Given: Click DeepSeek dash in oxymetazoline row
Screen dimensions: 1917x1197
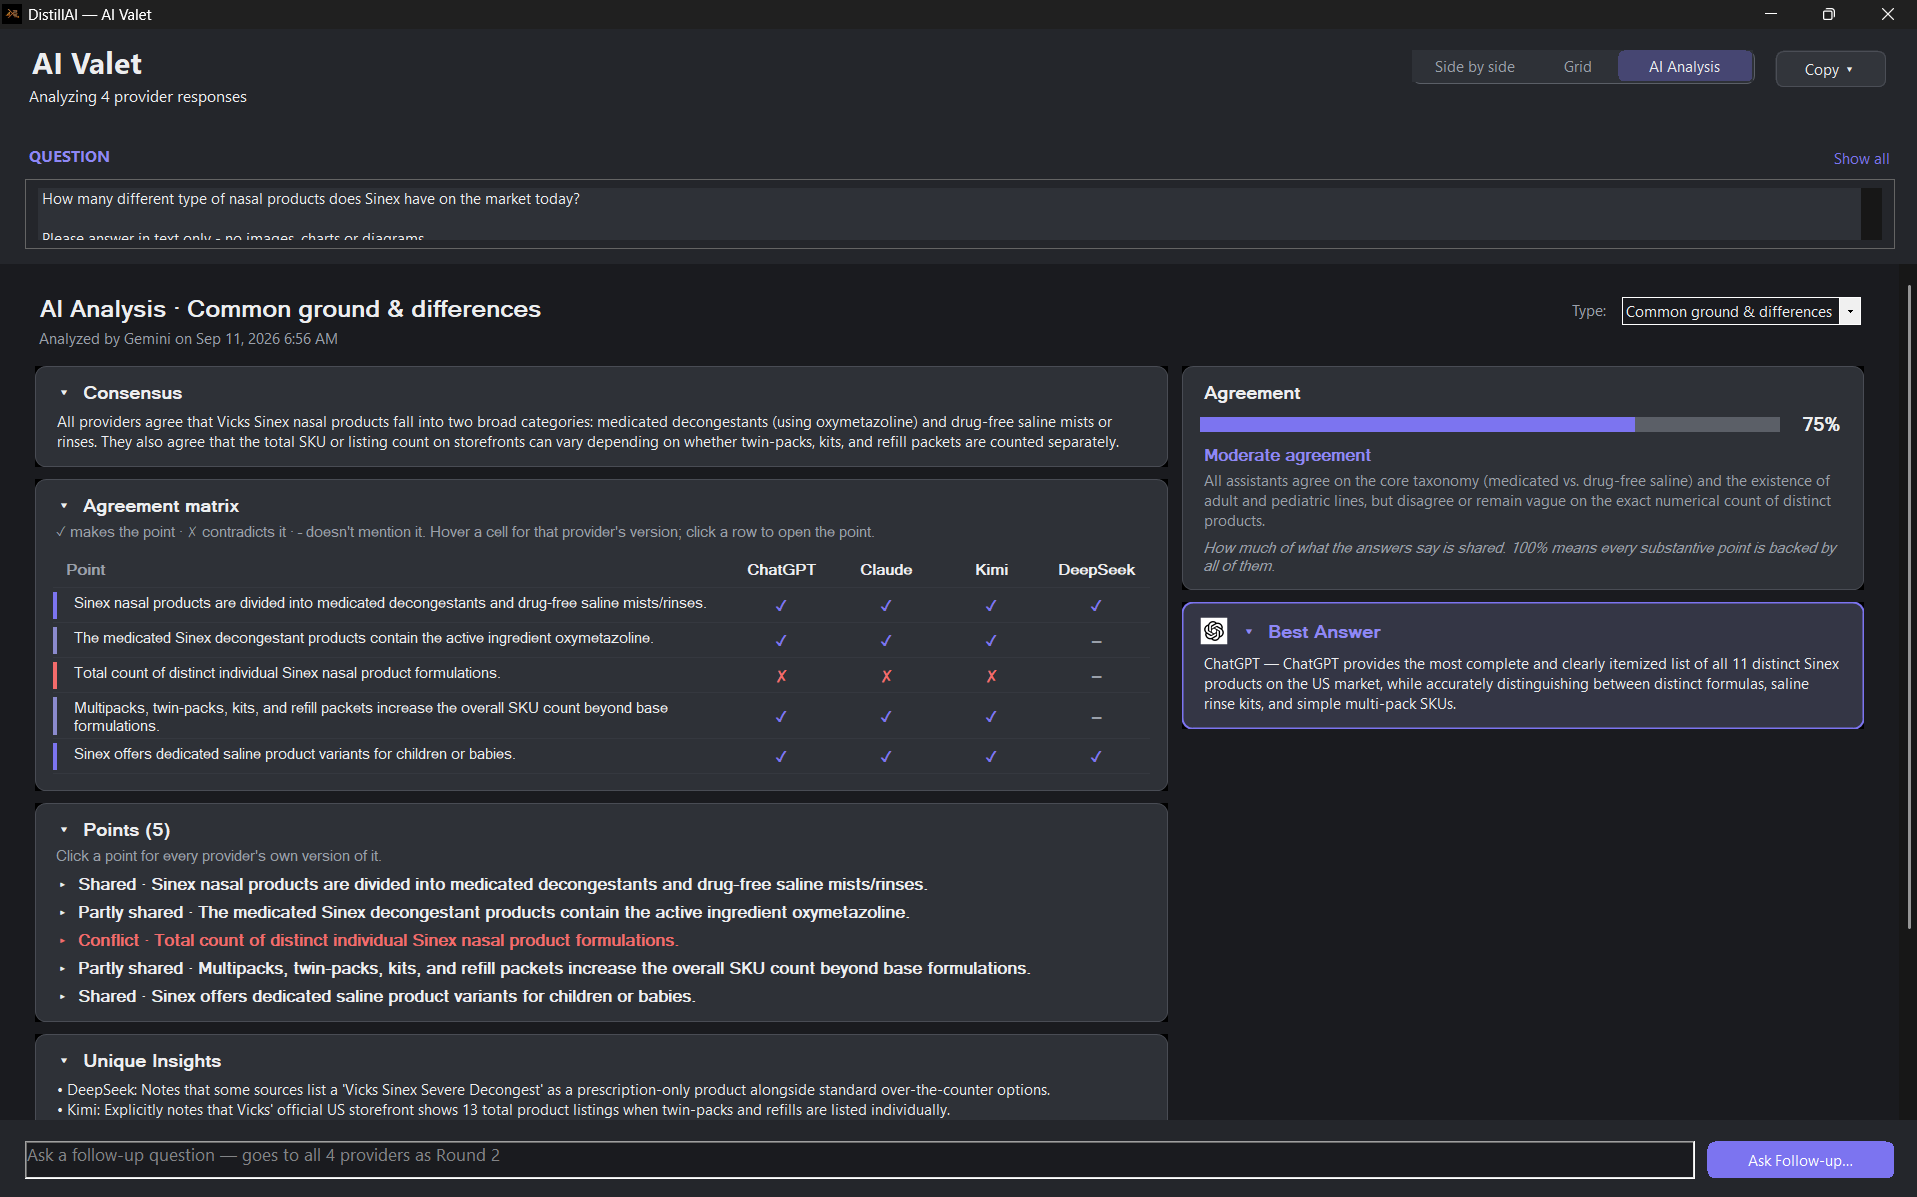Looking at the screenshot, I should coord(1096,641).
